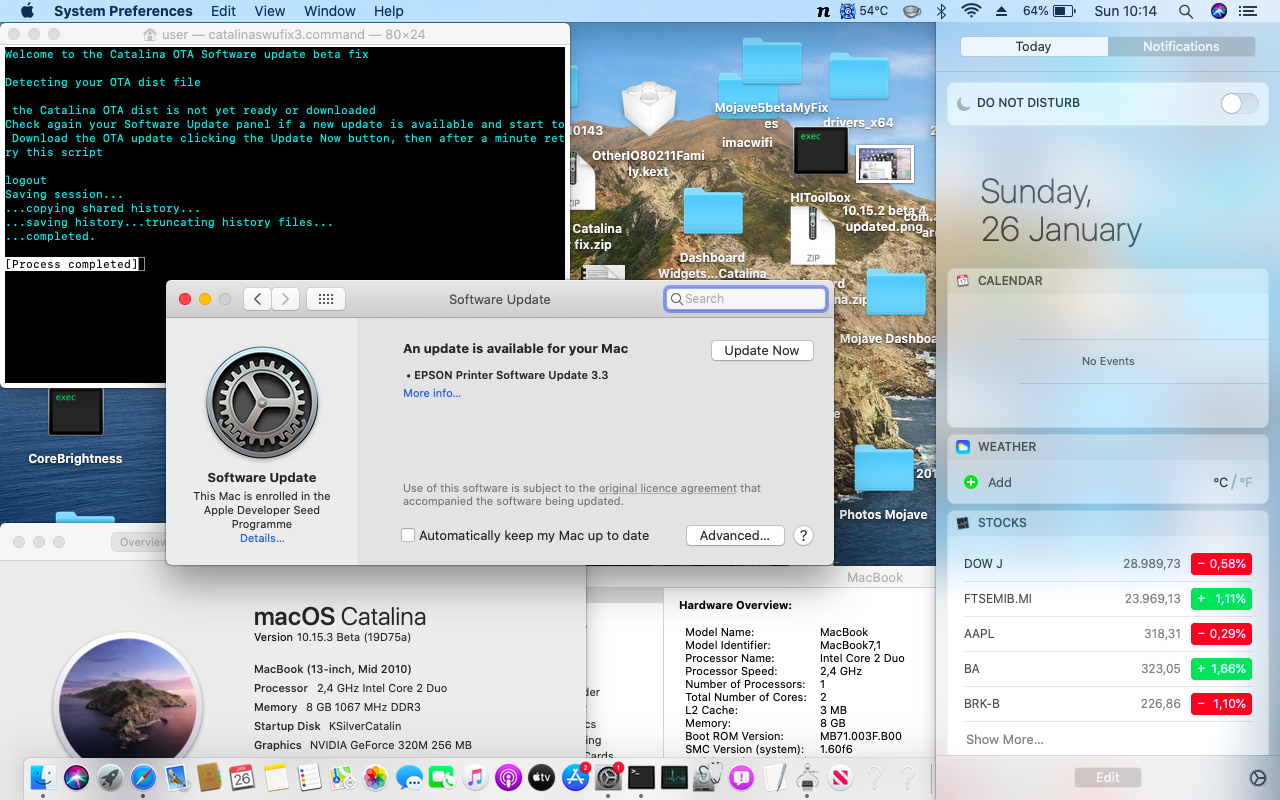
Task: Open Finder from the Dock
Action: pyautogui.click(x=43, y=777)
